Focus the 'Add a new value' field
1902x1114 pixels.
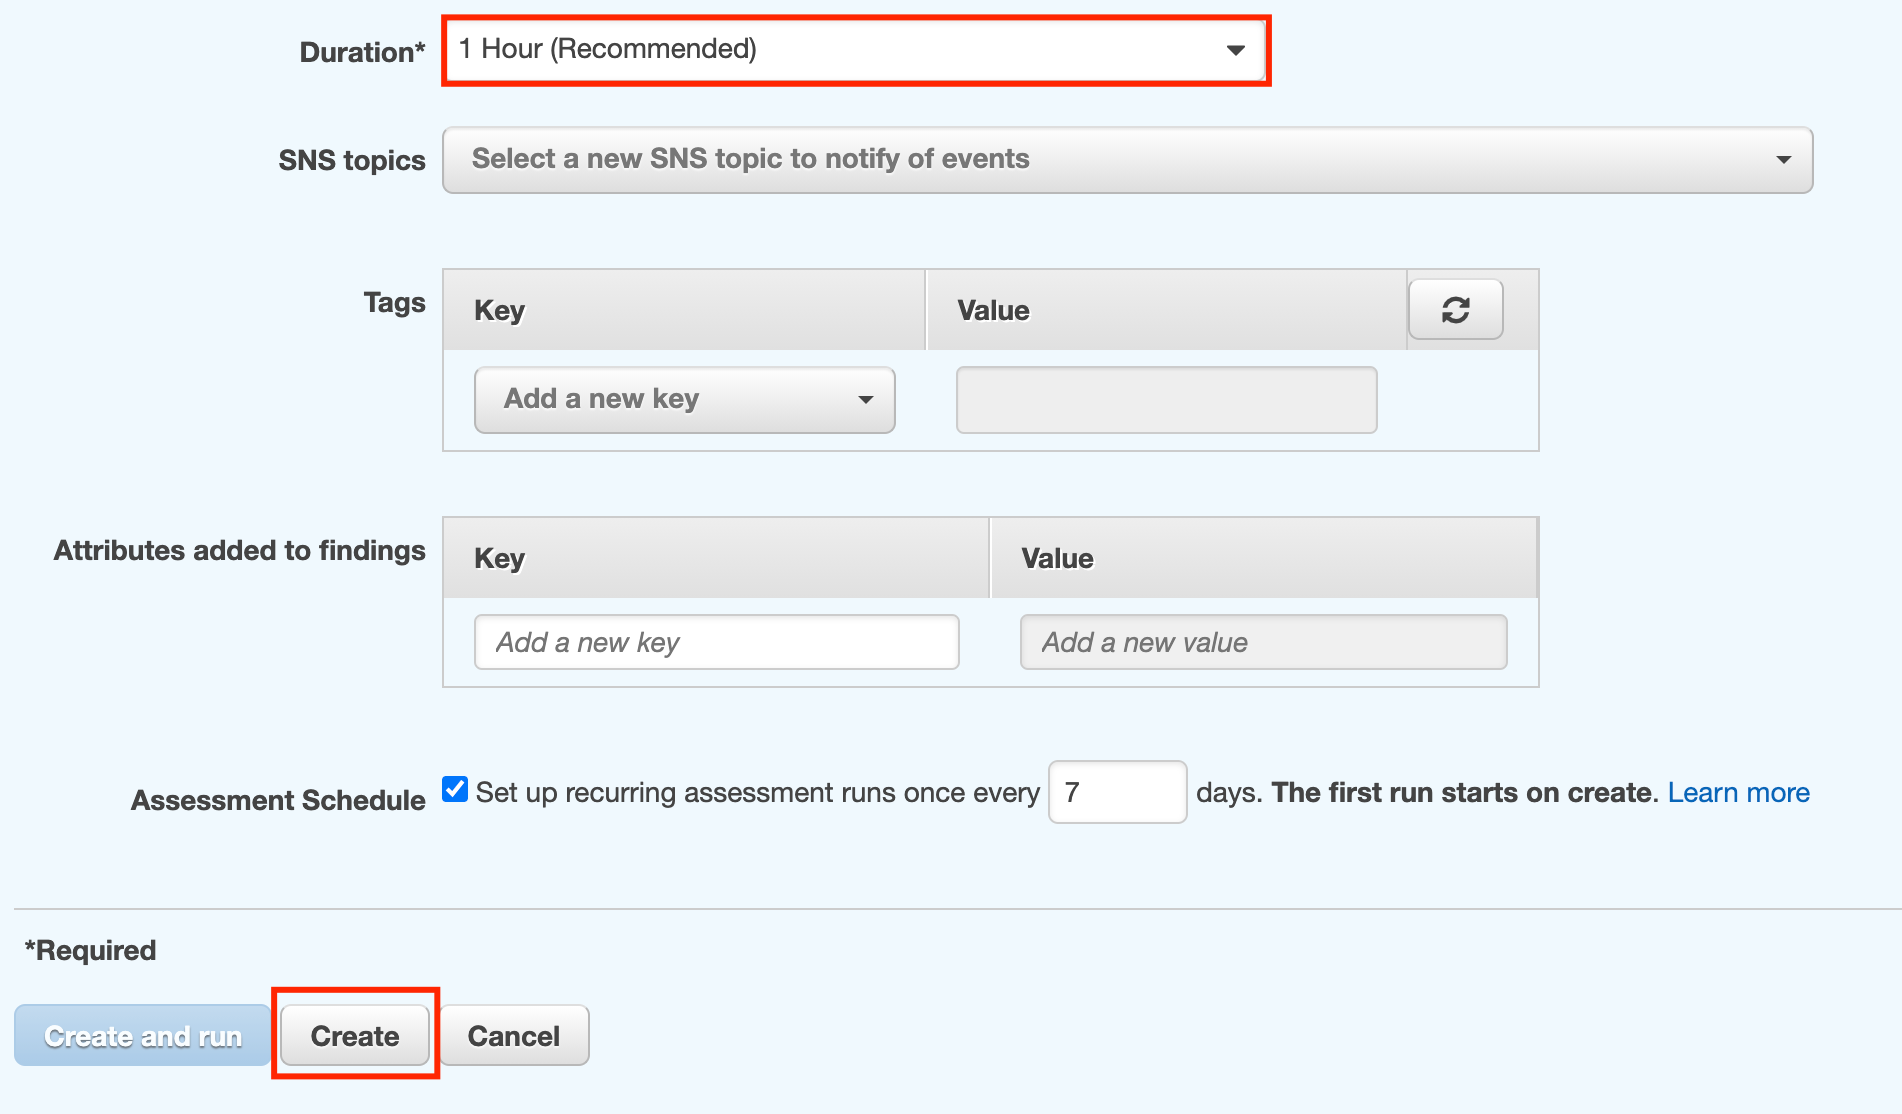pos(1263,642)
